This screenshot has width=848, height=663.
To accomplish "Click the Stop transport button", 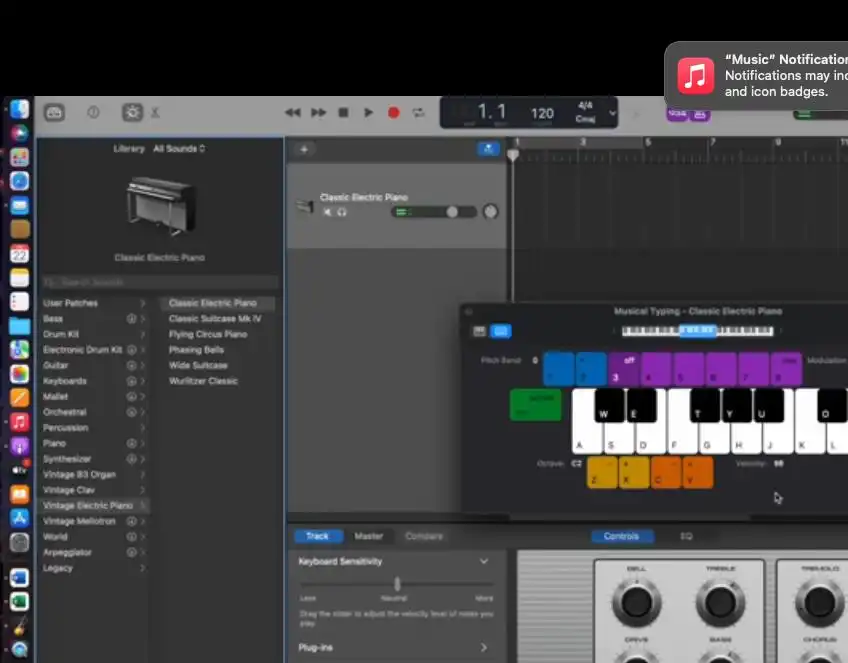I will point(343,112).
